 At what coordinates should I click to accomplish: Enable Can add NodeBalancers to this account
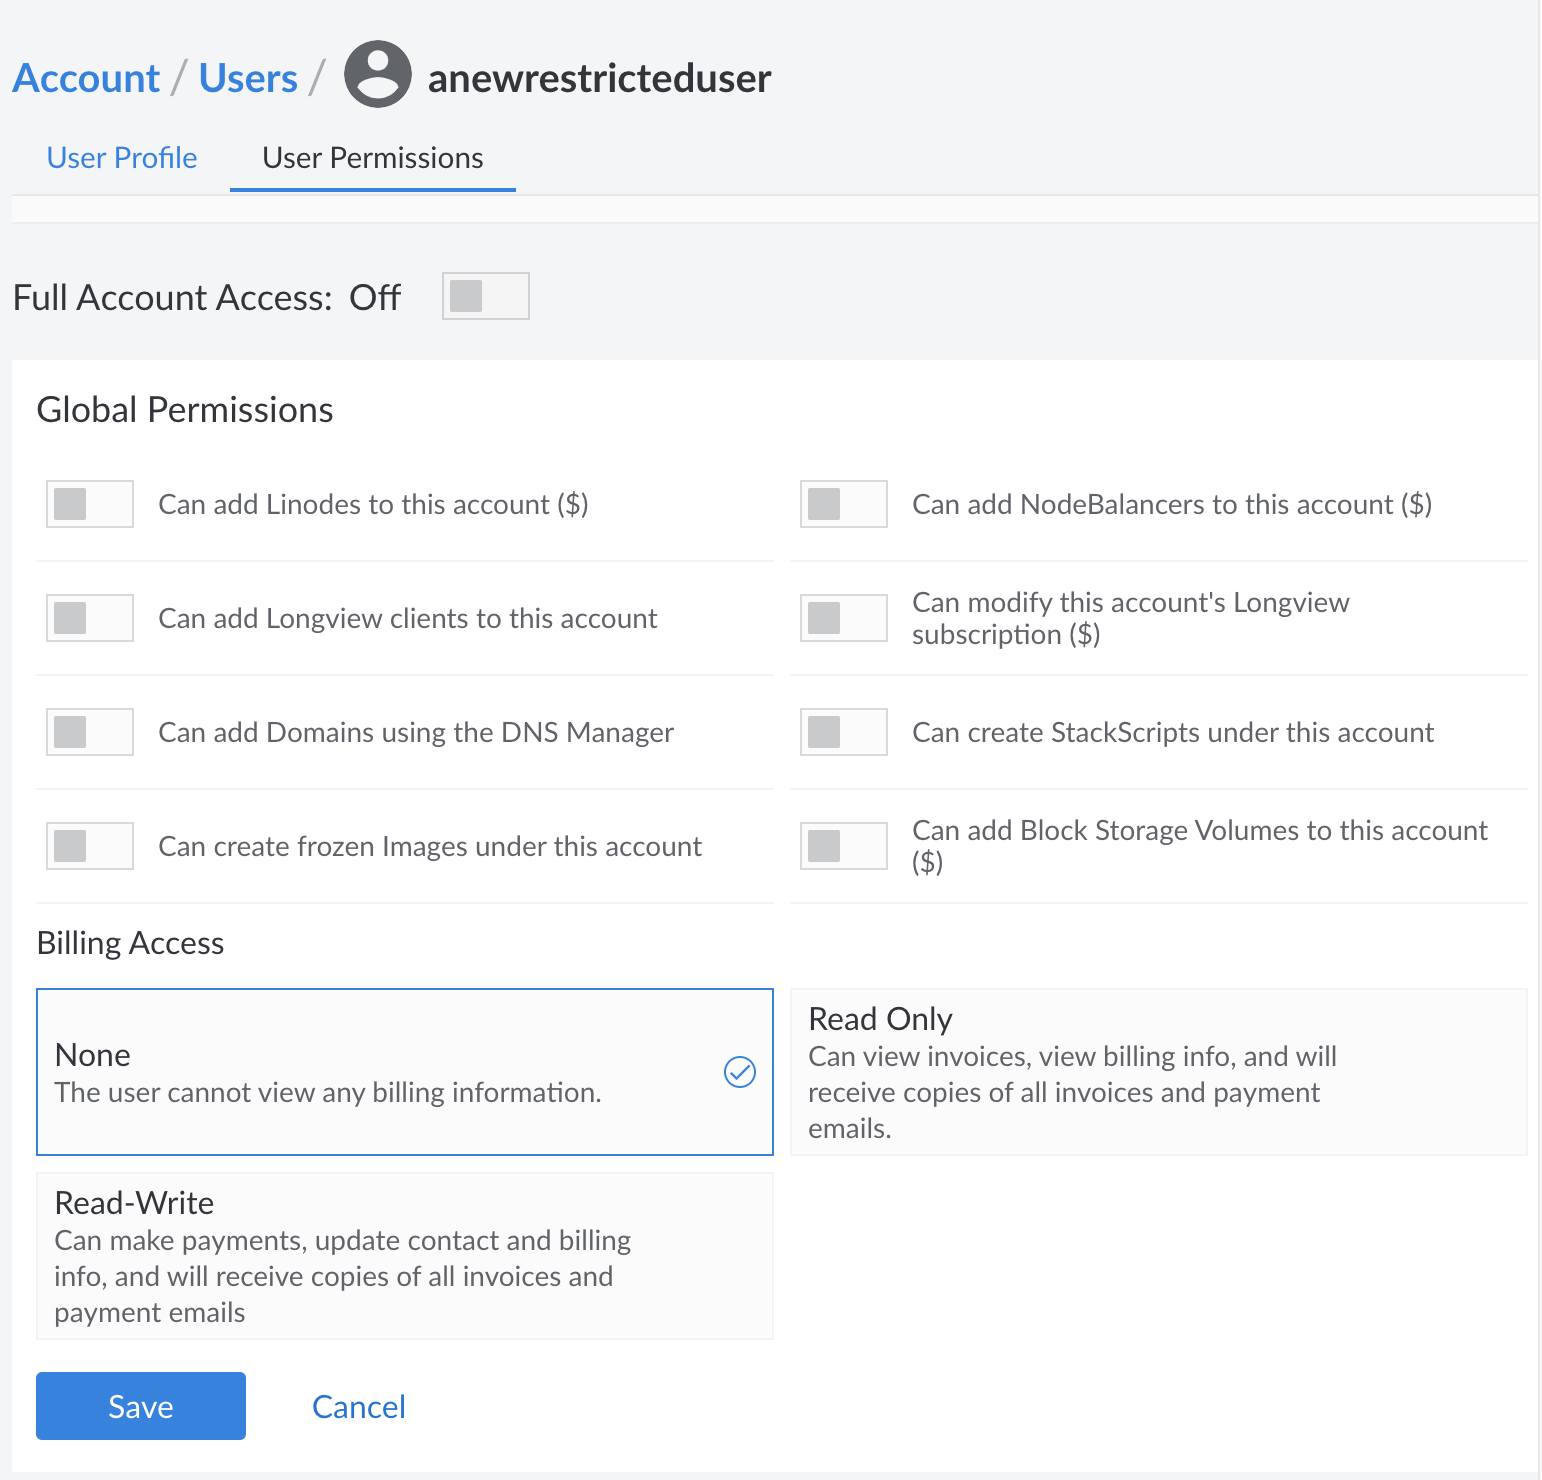[843, 504]
